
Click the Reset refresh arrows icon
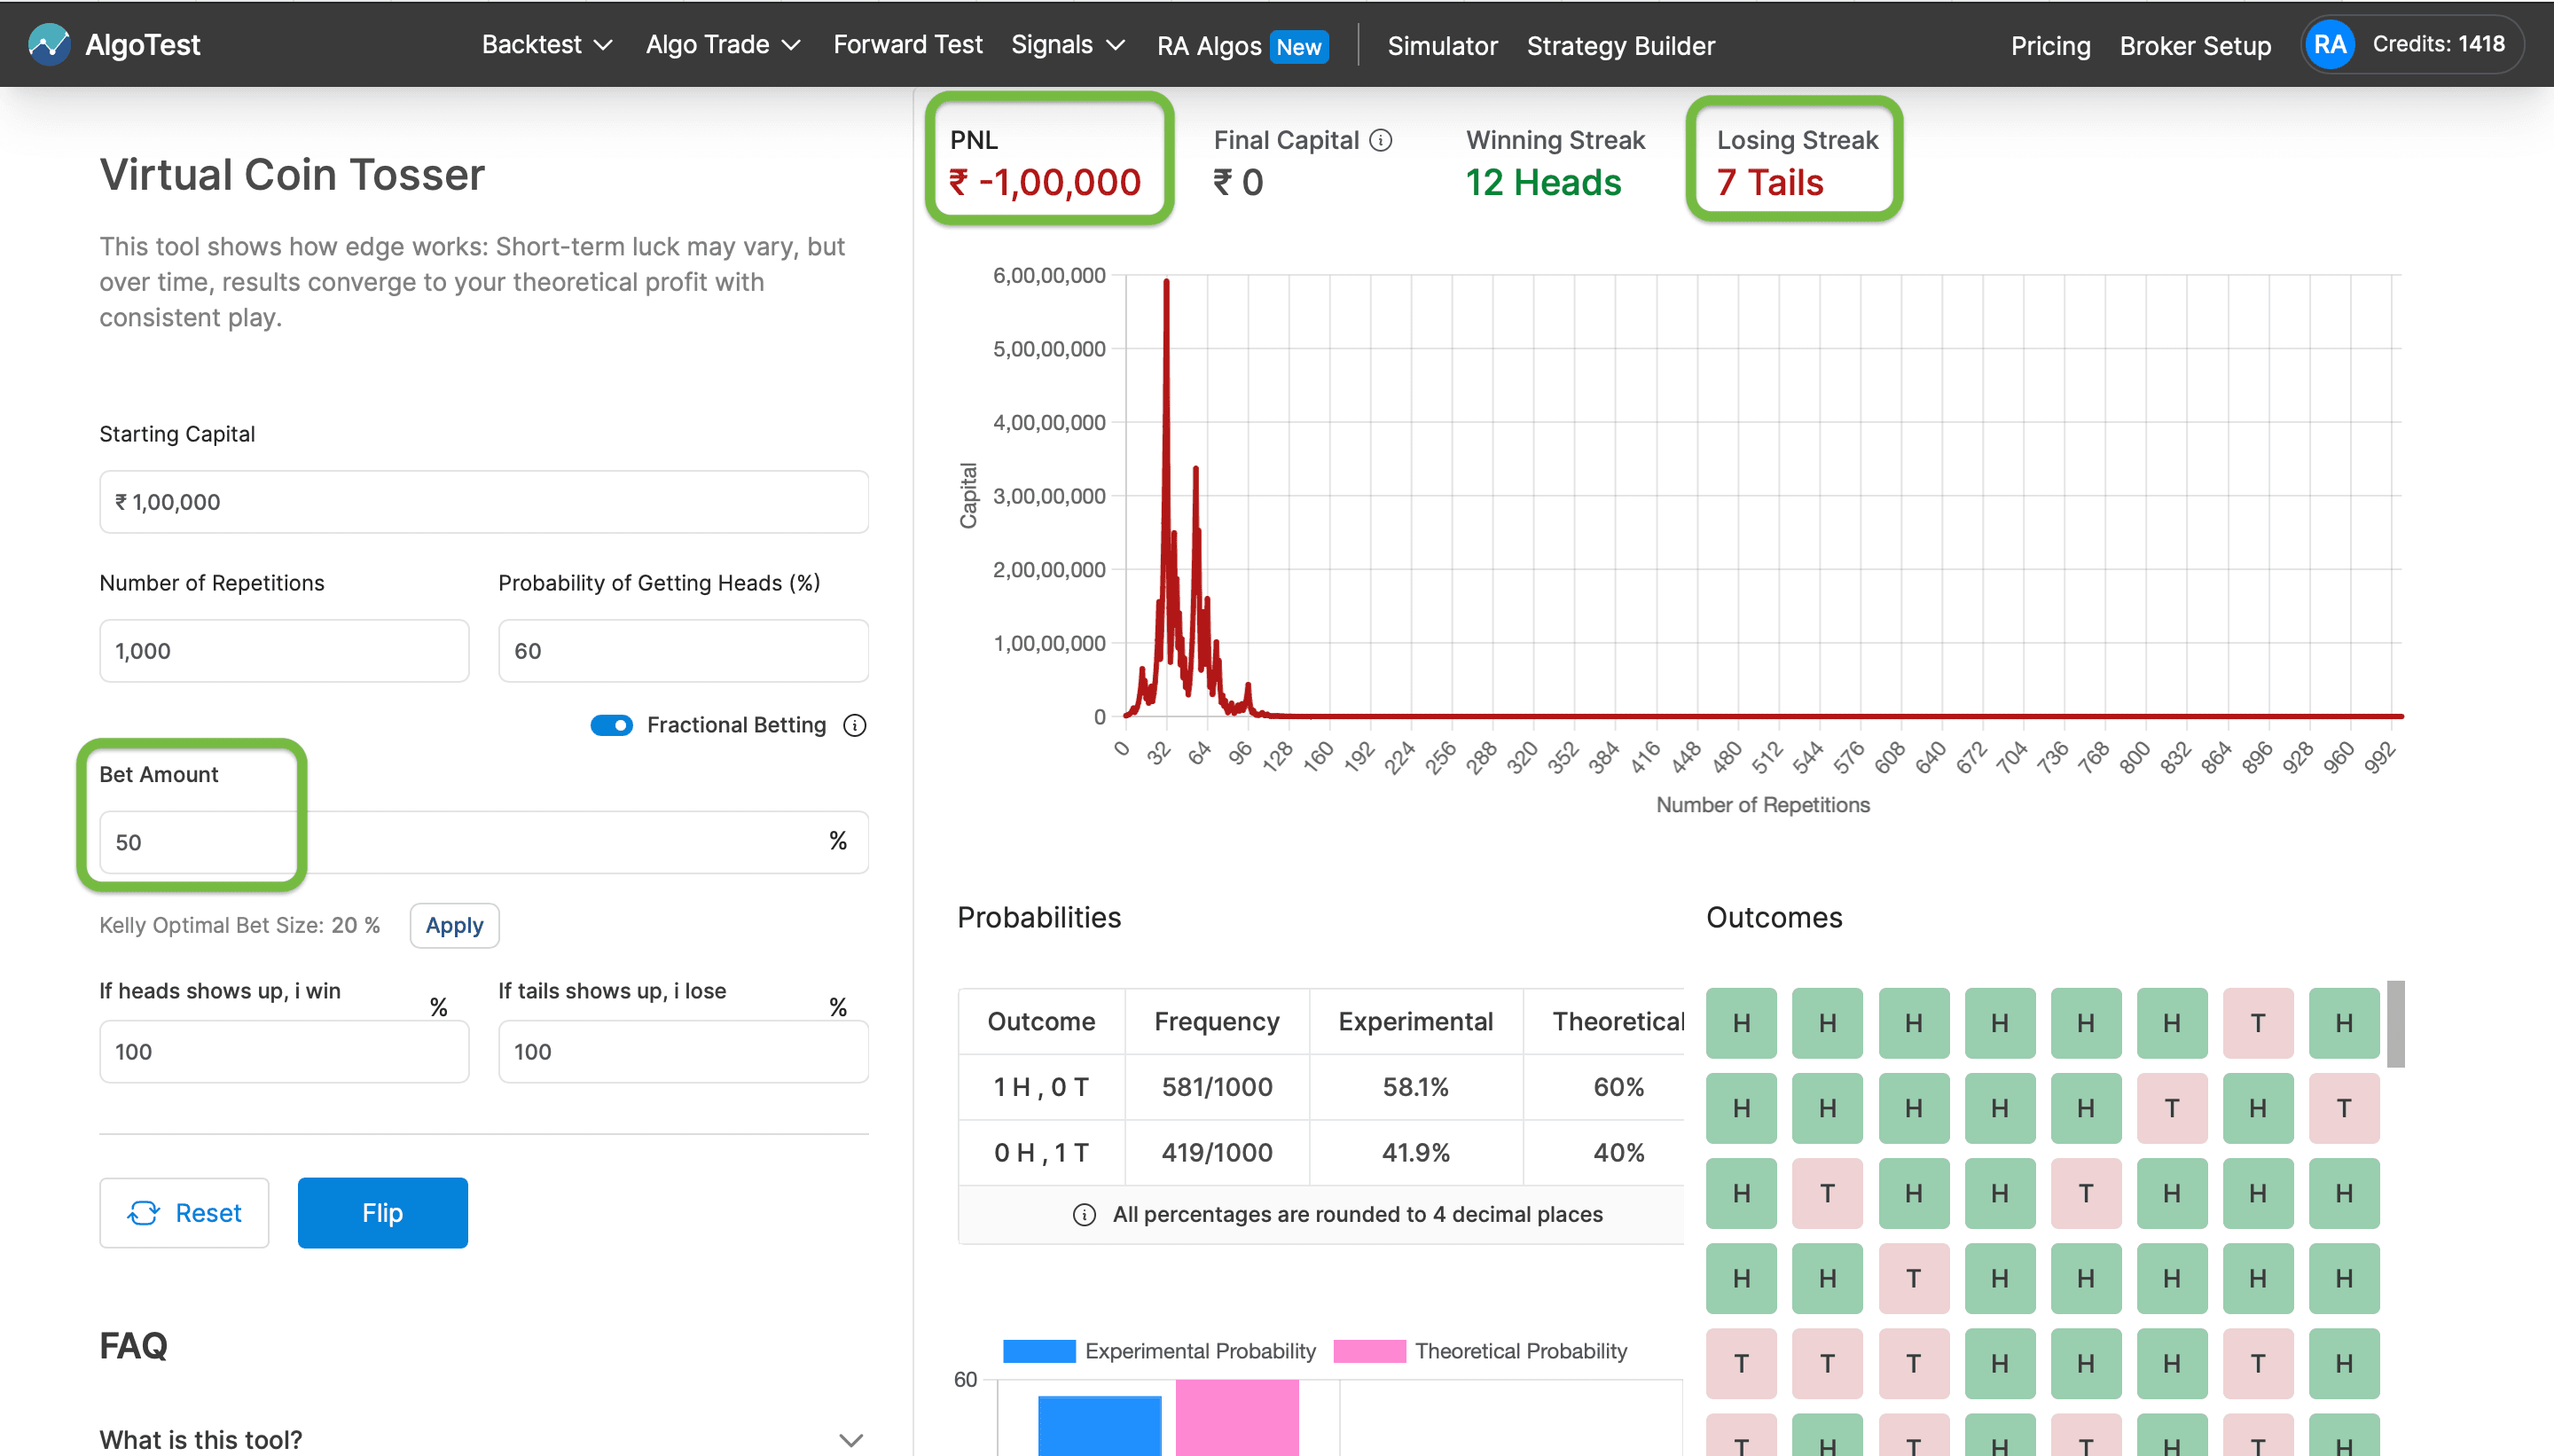[143, 1213]
